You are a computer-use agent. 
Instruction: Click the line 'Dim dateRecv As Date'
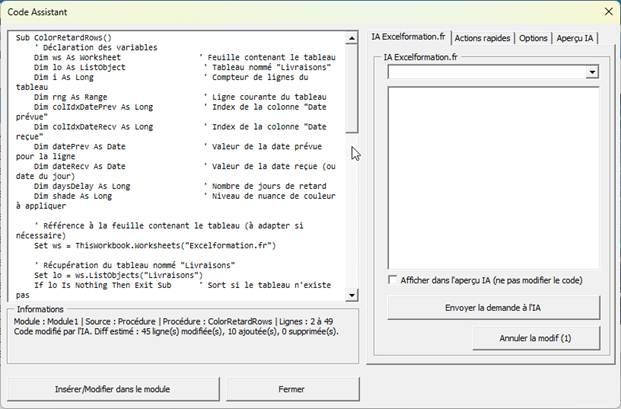tap(80, 166)
